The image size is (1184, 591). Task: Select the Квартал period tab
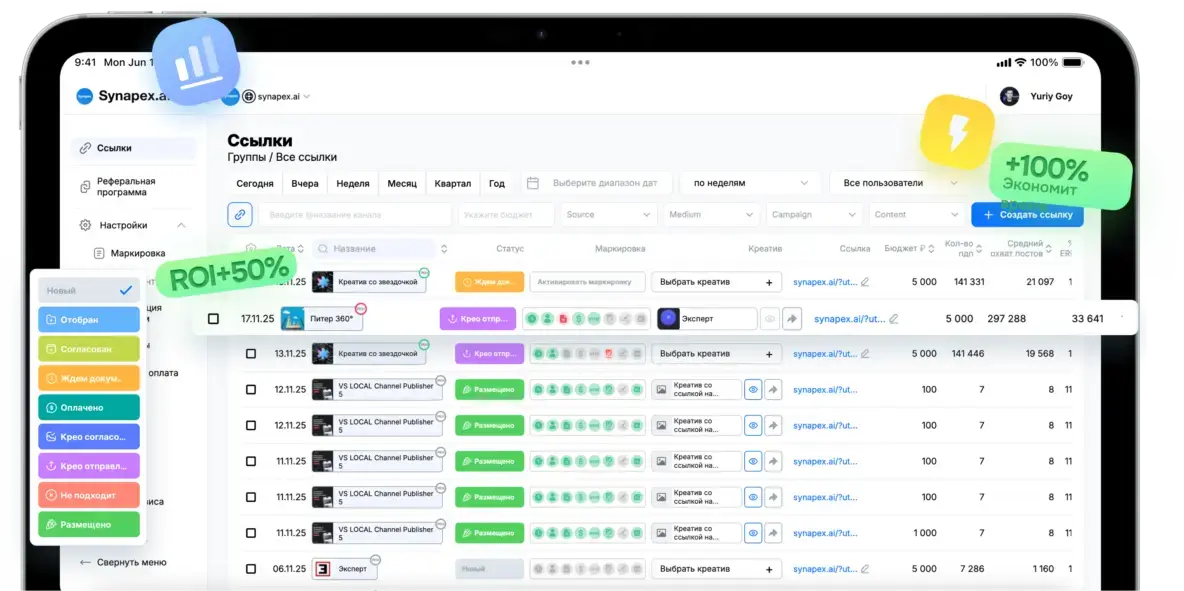(452, 184)
